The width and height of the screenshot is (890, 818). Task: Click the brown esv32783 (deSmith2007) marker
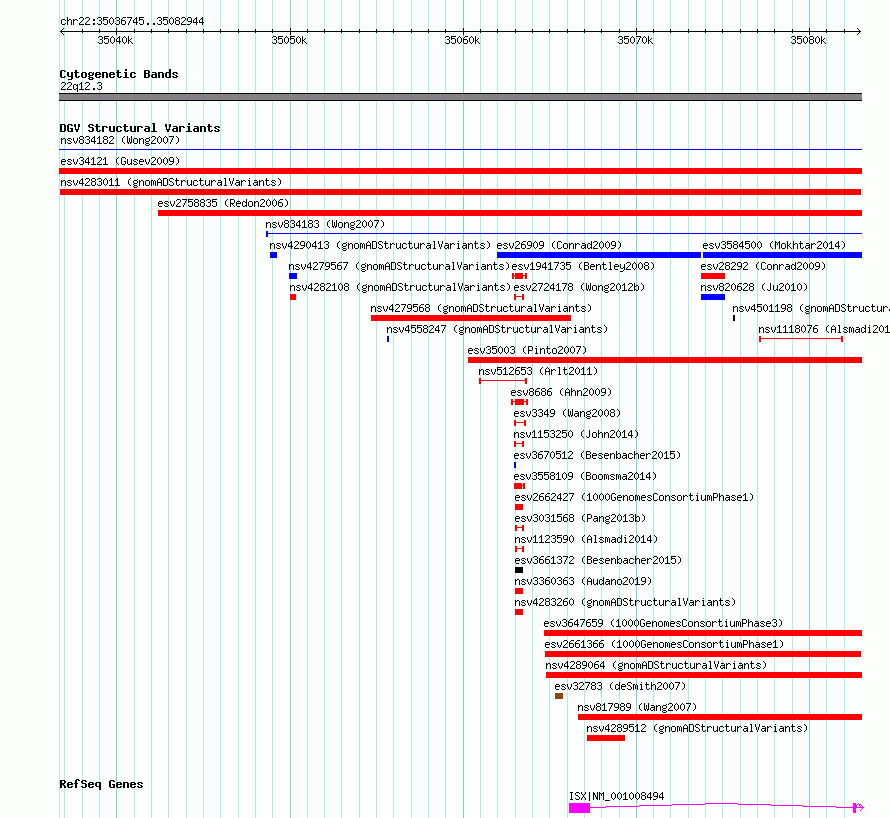559,696
